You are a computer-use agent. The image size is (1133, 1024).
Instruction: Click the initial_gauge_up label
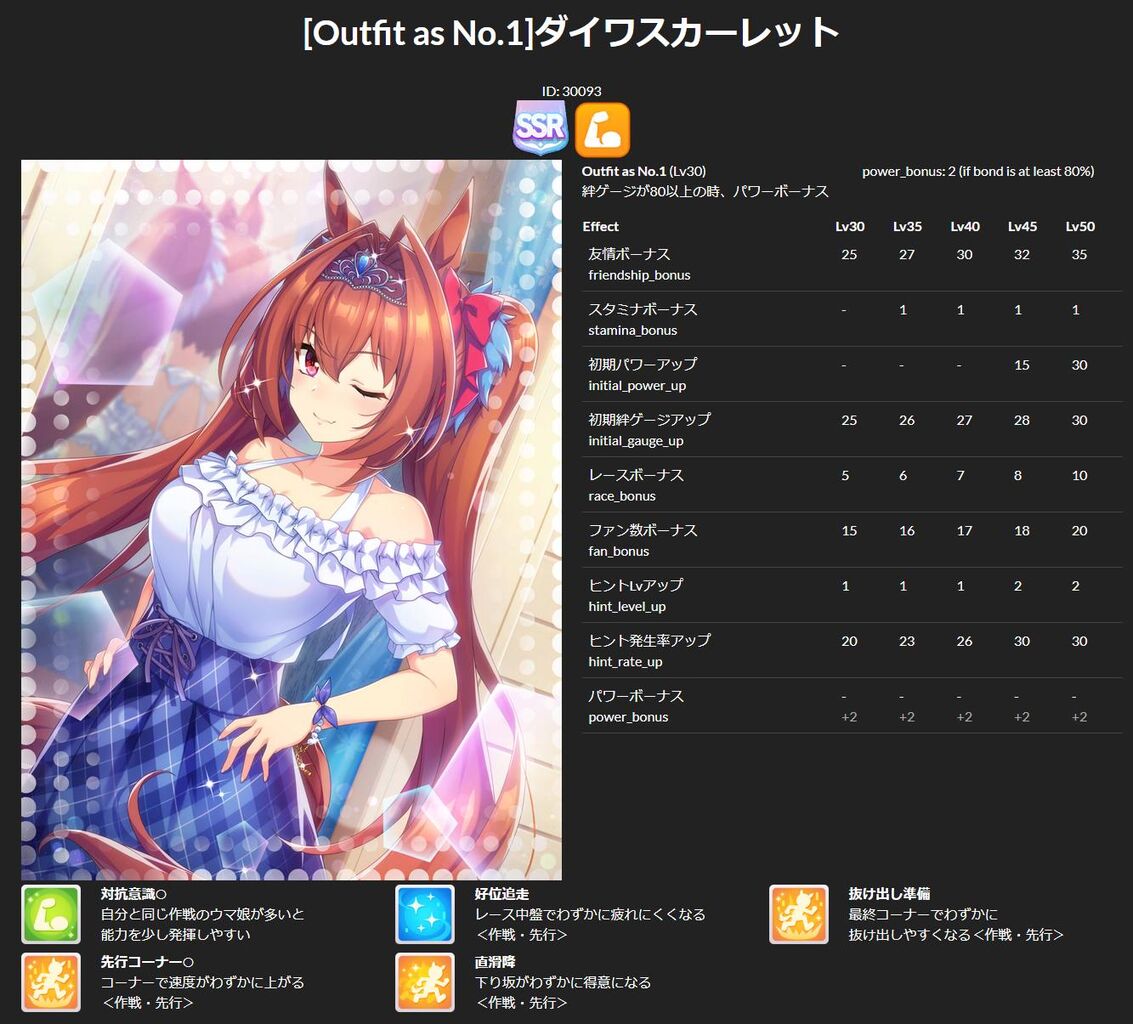coord(635,441)
